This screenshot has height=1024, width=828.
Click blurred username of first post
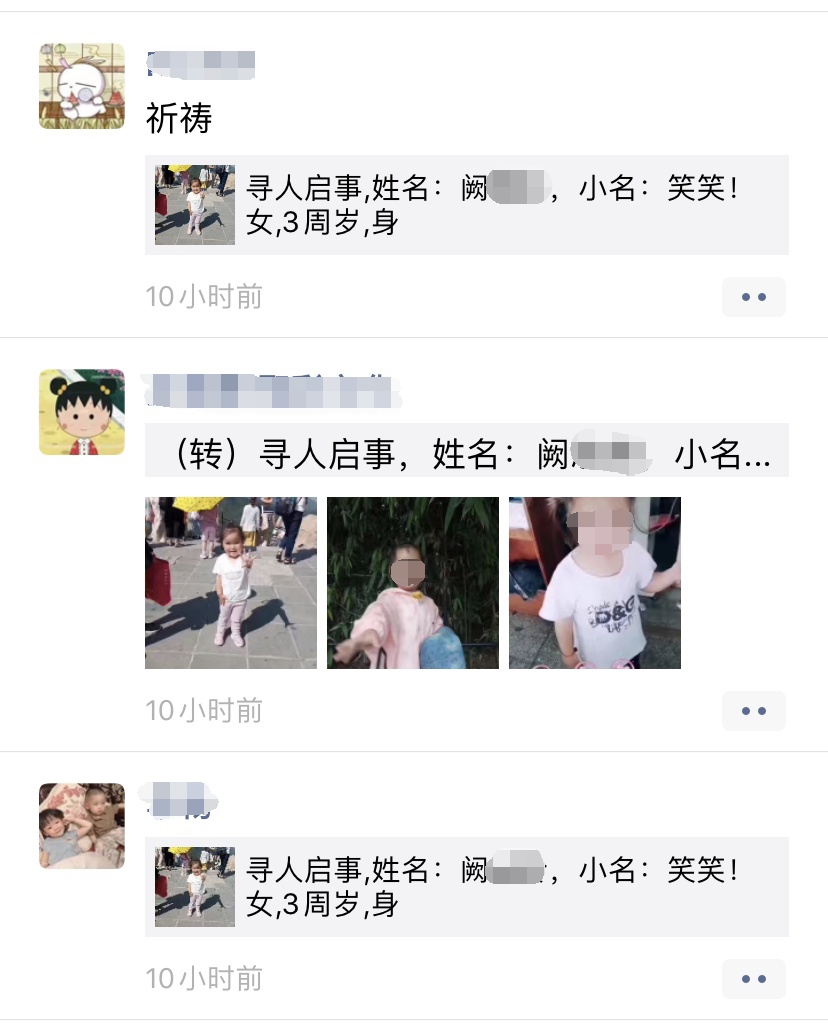pyautogui.click(x=200, y=65)
